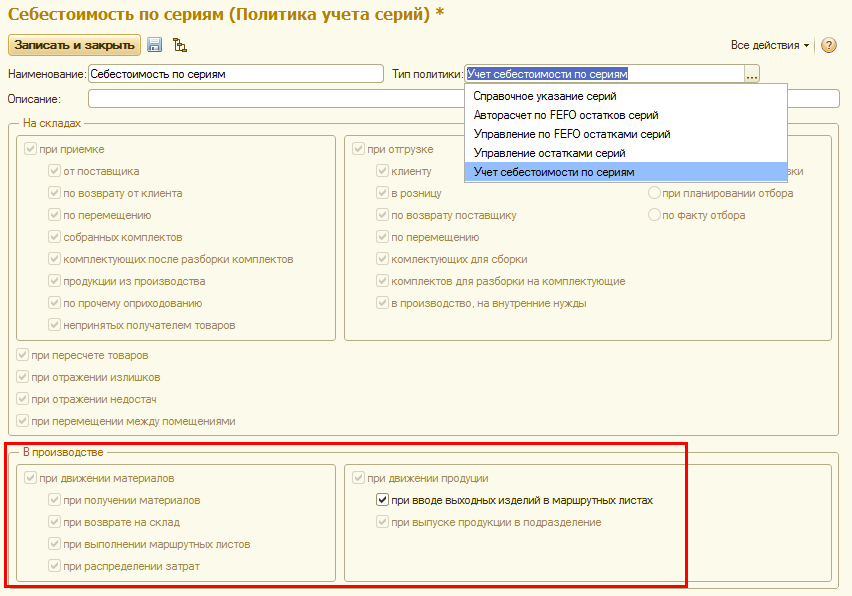
Task: Click the save diskette icon
Action: click(x=155, y=45)
